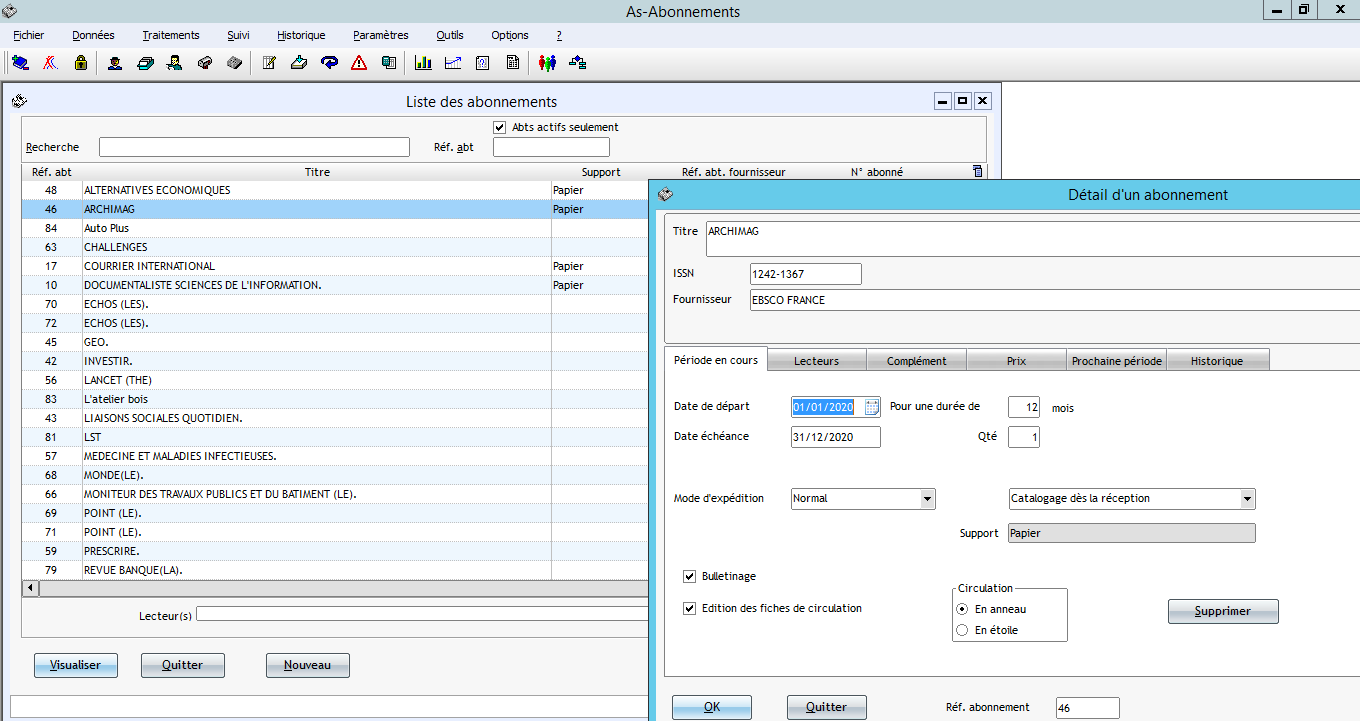This screenshot has width=1360, height=721.
Task: Click the person with hat toolbar icon
Action: pos(115,63)
